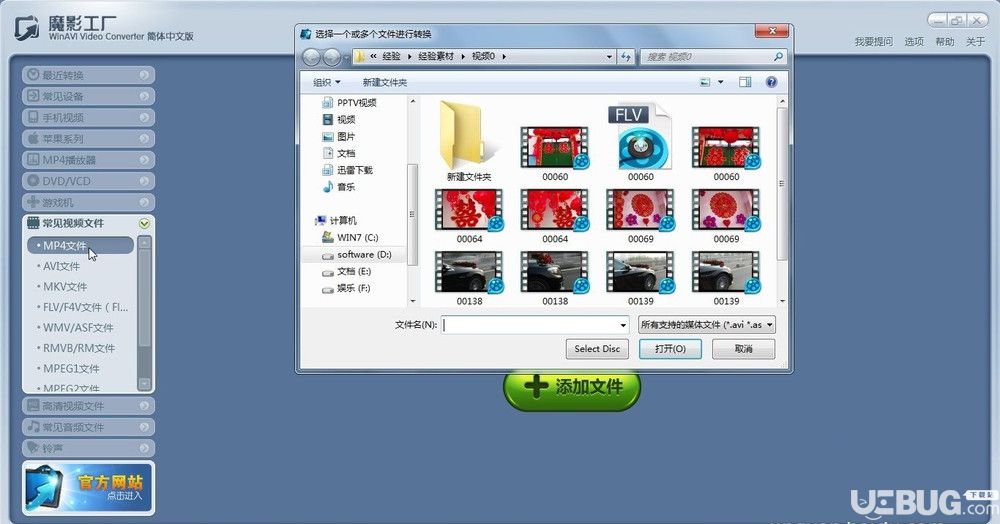The image size is (1000, 524).
Task: Select 视频 library in navigation pane
Action: click(339, 119)
